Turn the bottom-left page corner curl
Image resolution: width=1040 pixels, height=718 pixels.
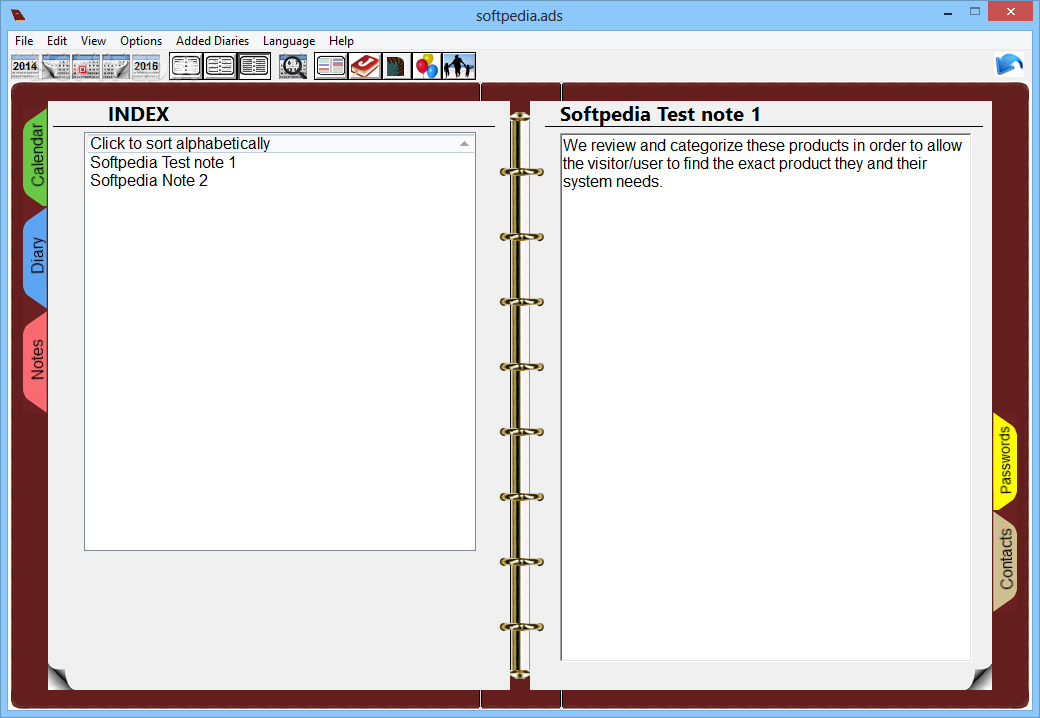point(60,678)
